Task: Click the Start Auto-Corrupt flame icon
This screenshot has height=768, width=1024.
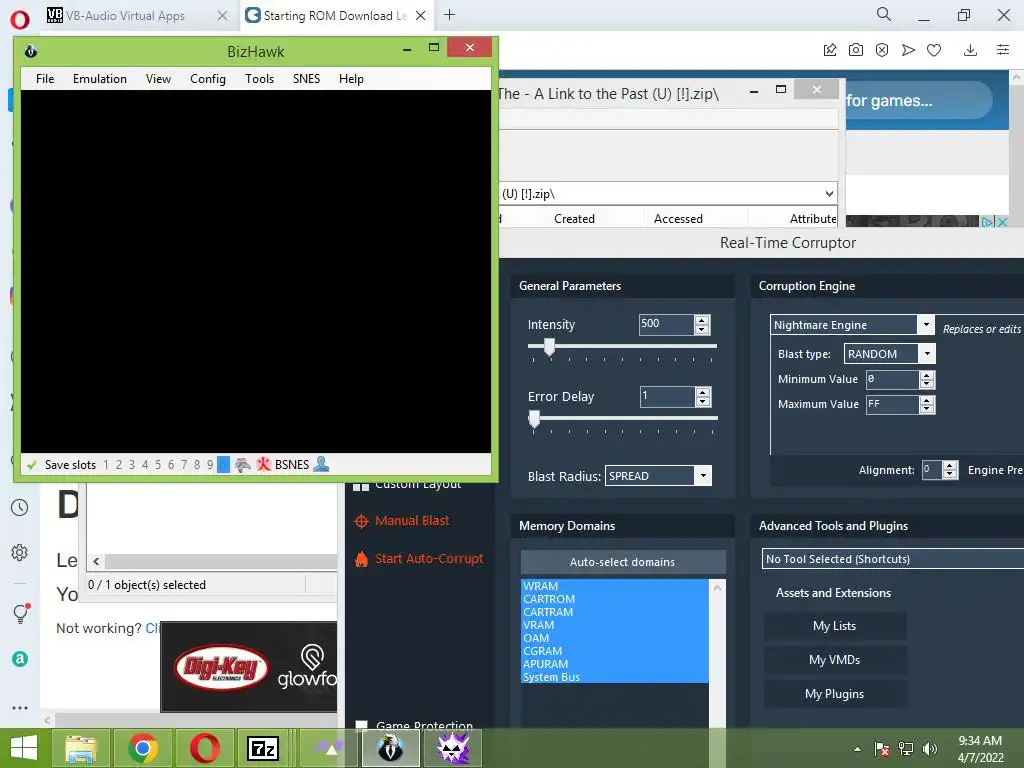Action: coord(361,559)
